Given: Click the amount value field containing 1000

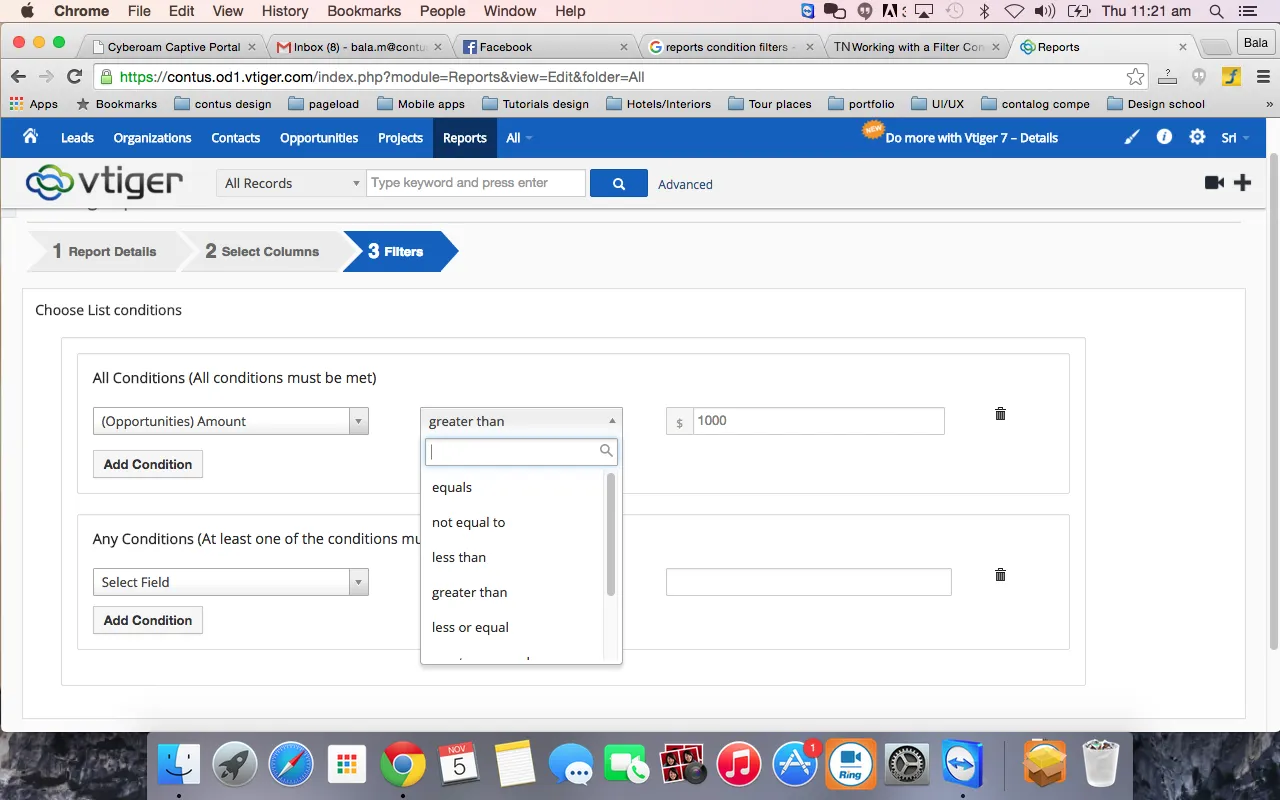Looking at the screenshot, I should point(818,421).
